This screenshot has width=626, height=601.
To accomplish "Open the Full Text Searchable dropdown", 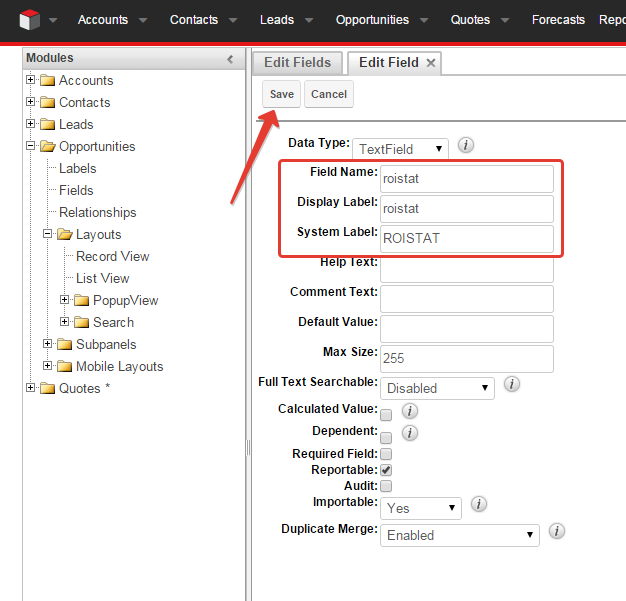I will click(438, 388).
